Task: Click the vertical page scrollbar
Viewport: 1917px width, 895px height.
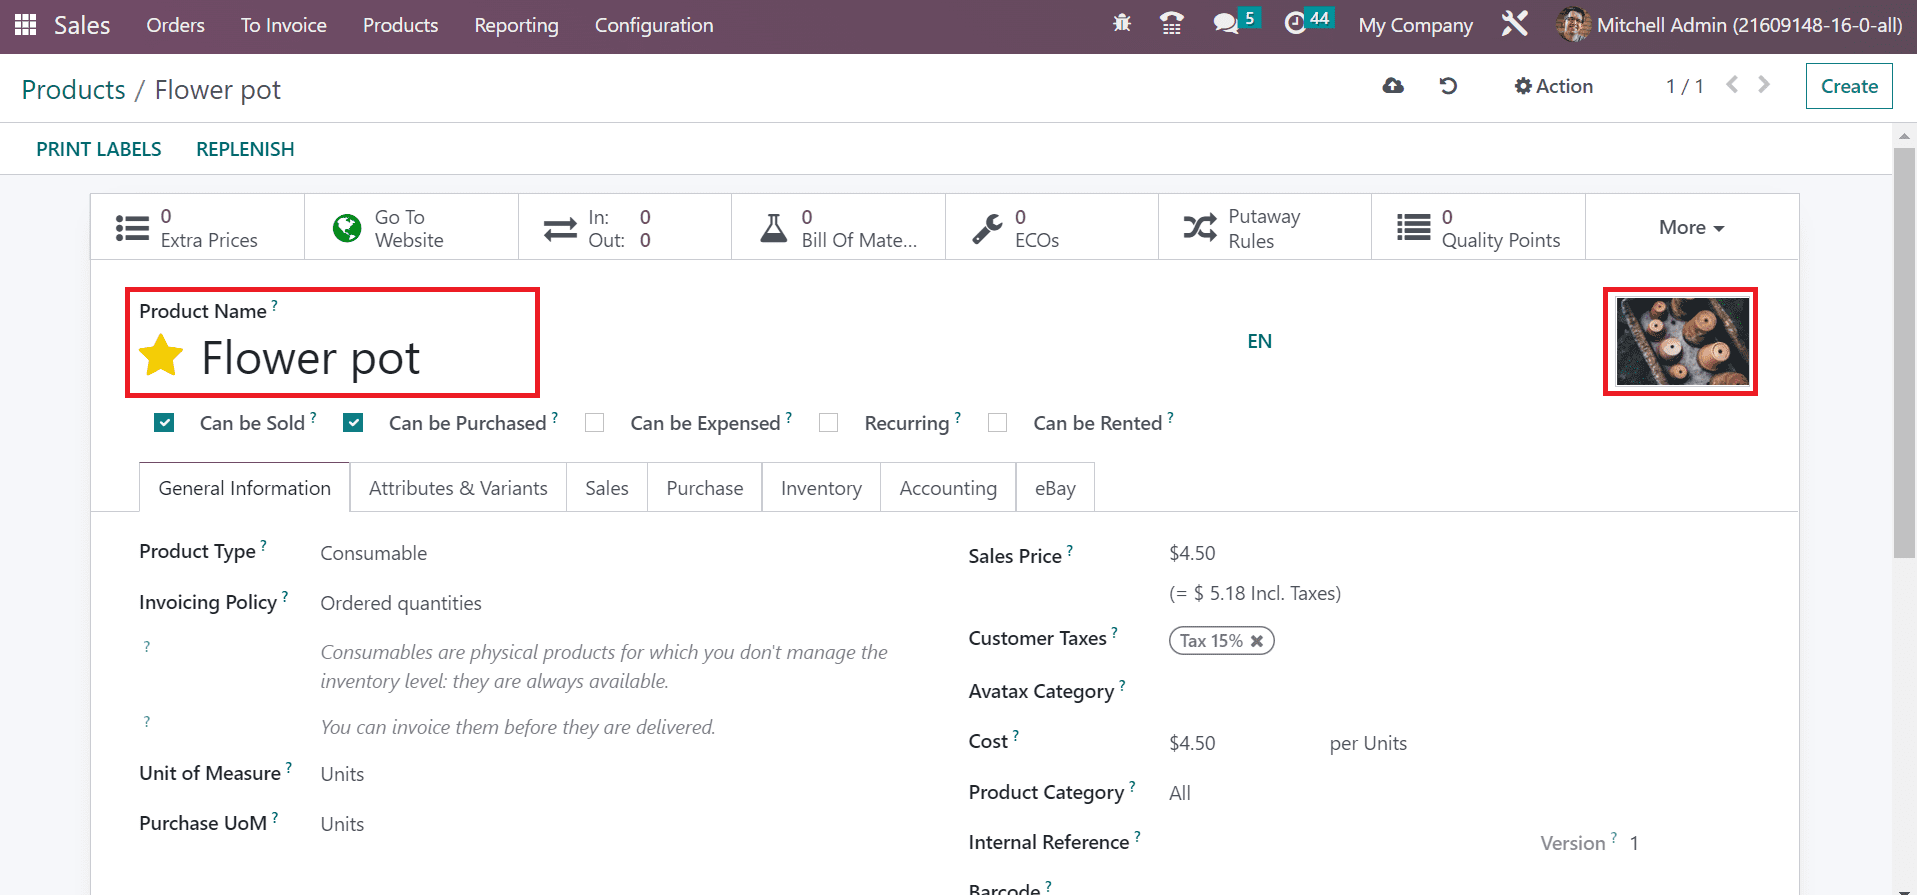Action: coord(1904,352)
